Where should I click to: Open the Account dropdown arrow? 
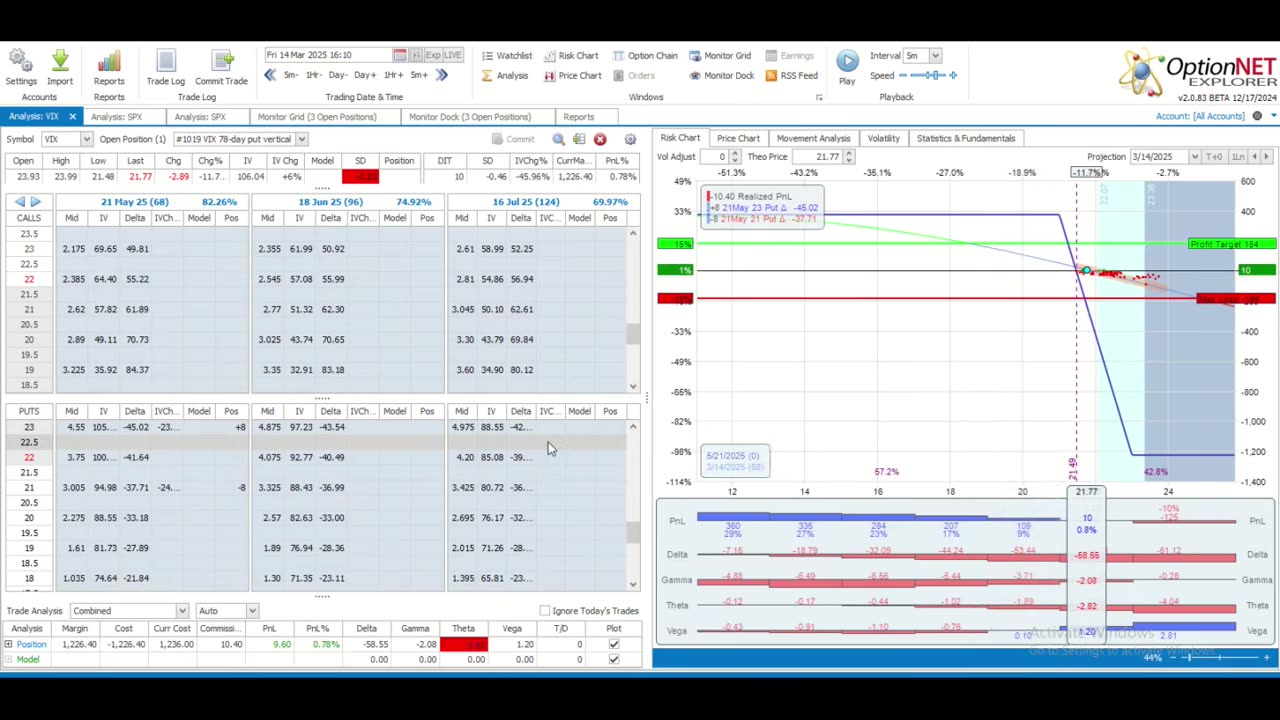(1273, 117)
